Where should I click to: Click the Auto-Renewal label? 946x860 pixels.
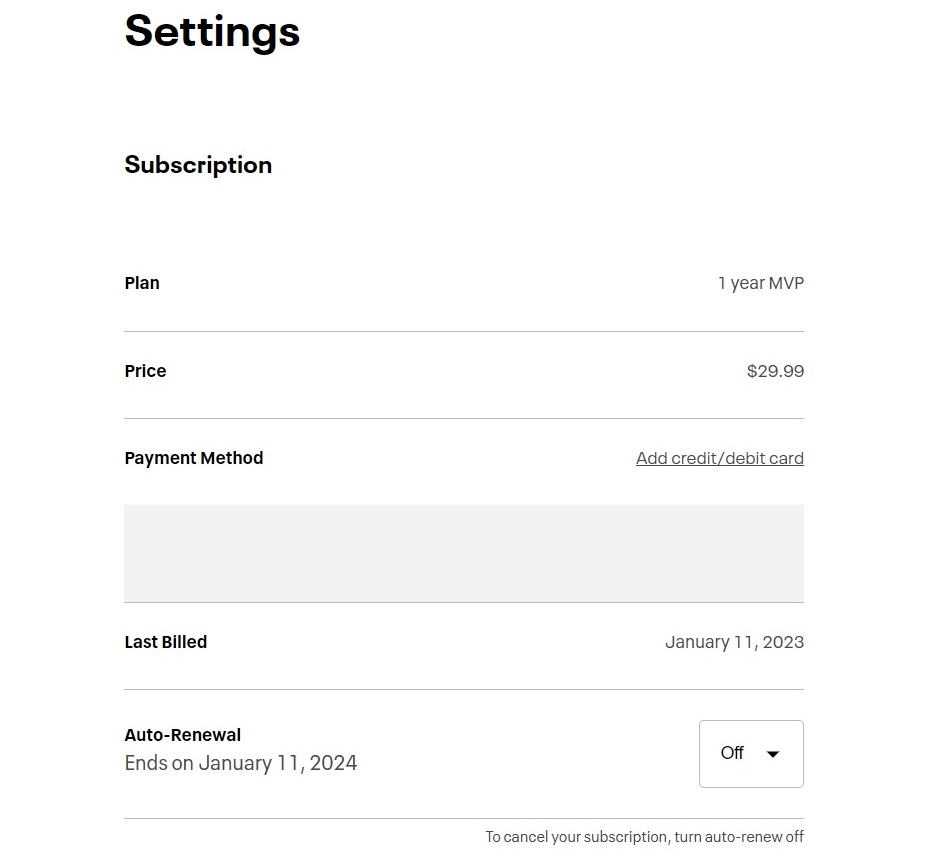coord(183,735)
